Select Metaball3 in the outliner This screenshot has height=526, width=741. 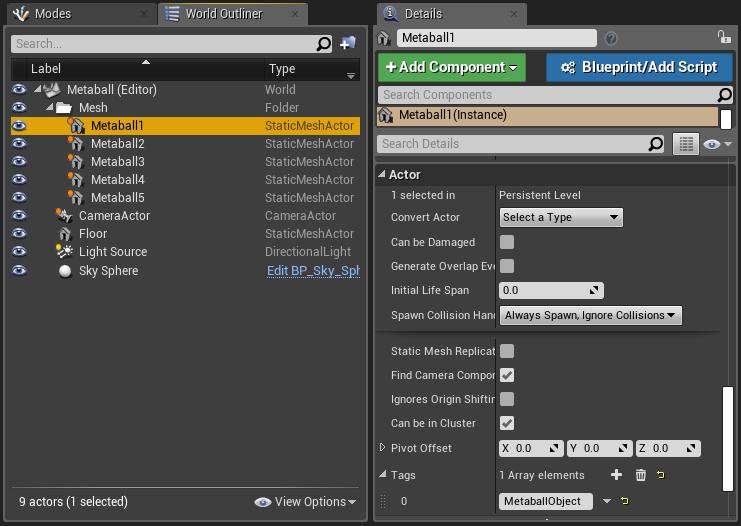click(x=185, y=162)
